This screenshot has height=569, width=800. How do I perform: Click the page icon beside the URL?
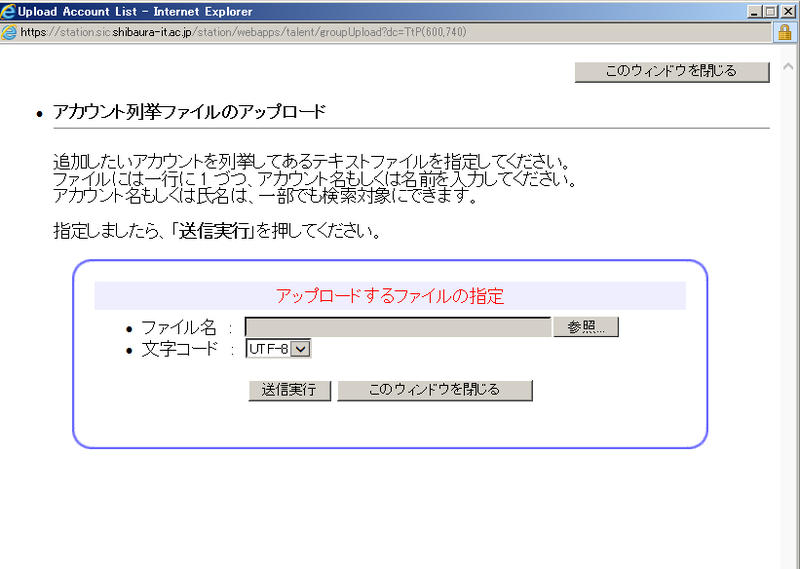(x=9, y=32)
